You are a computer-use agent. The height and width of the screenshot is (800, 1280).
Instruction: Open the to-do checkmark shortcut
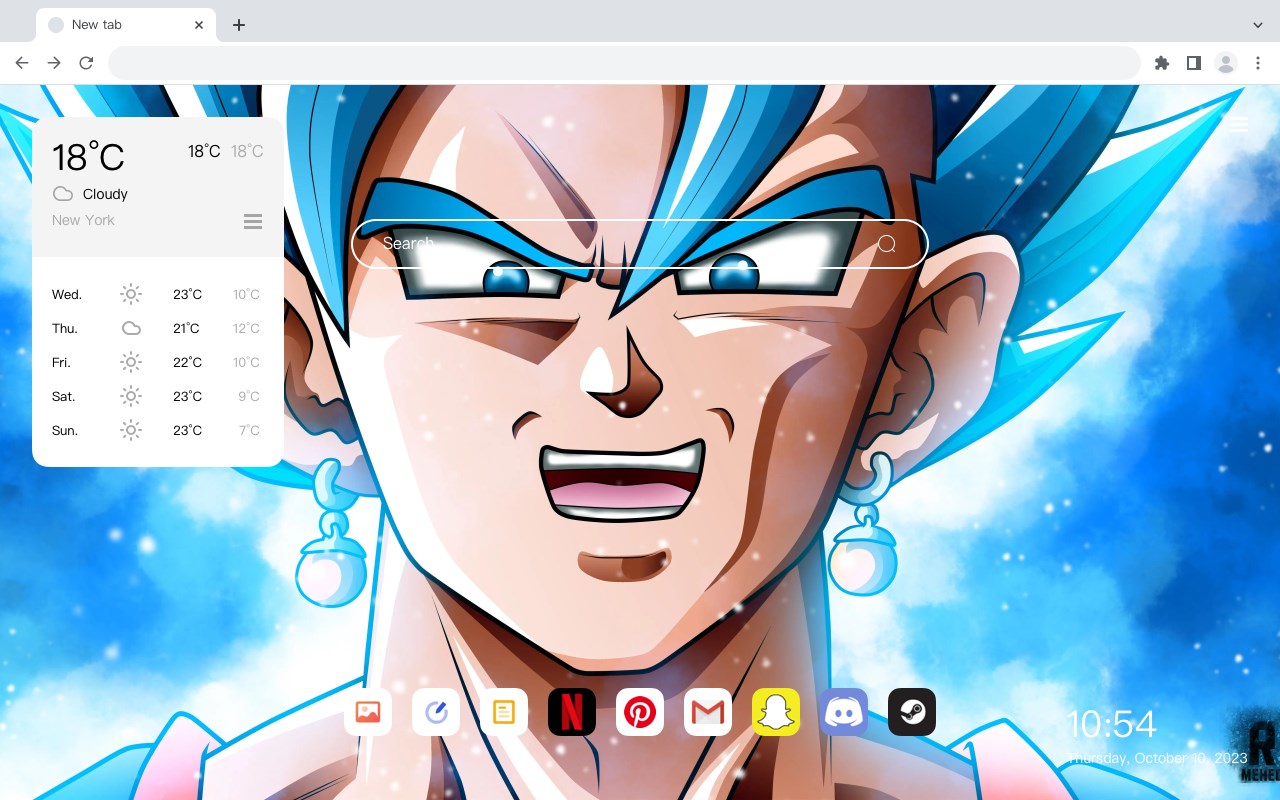[x=436, y=712]
